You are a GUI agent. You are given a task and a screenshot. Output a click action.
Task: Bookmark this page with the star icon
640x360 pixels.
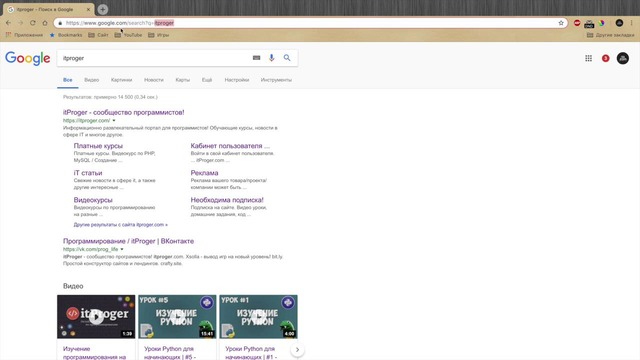(x=561, y=23)
